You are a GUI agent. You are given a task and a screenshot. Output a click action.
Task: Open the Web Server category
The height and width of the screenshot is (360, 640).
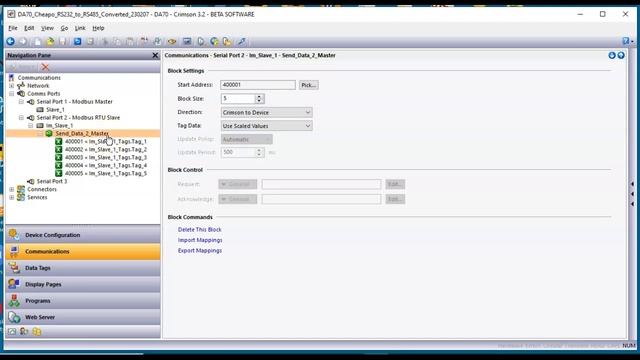point(83,317)
